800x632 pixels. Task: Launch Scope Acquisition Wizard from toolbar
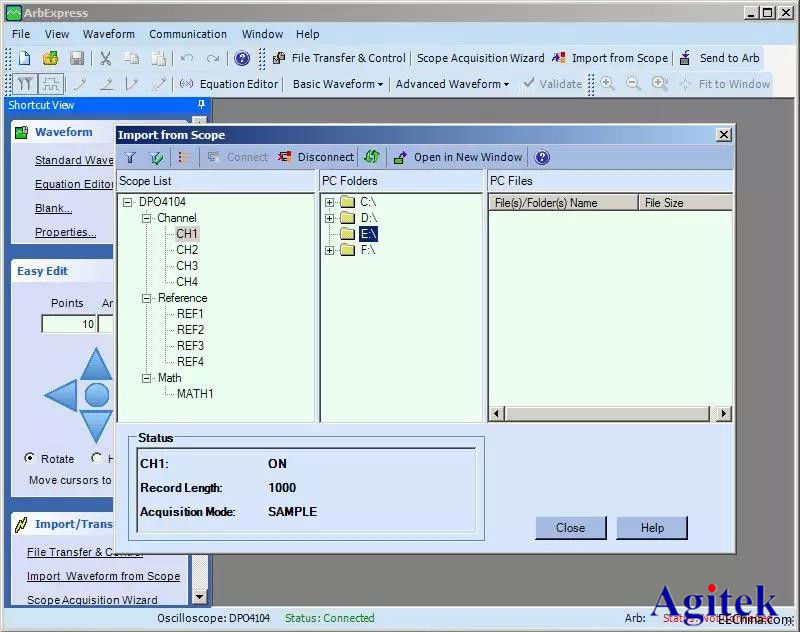(x=481, y=58)
